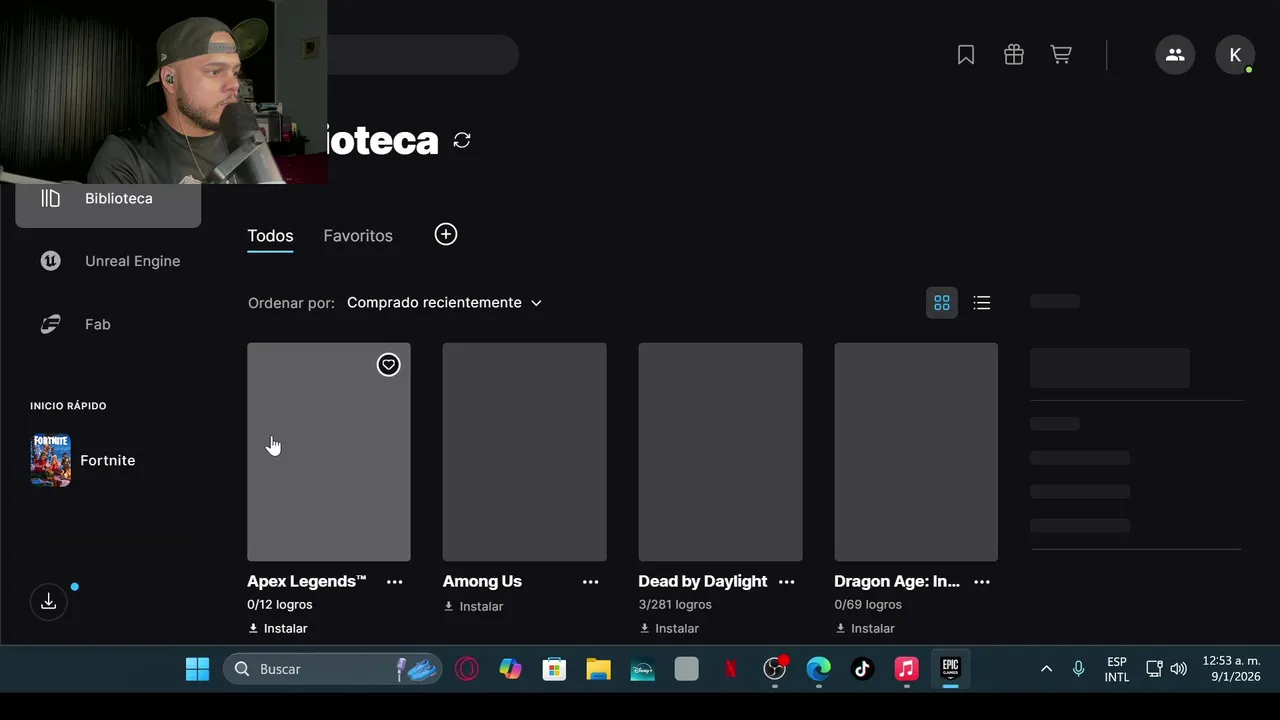Viewport: 1280px width, 720px height.
Task: Click the volume speaker tray icon
Action: 1178,669
